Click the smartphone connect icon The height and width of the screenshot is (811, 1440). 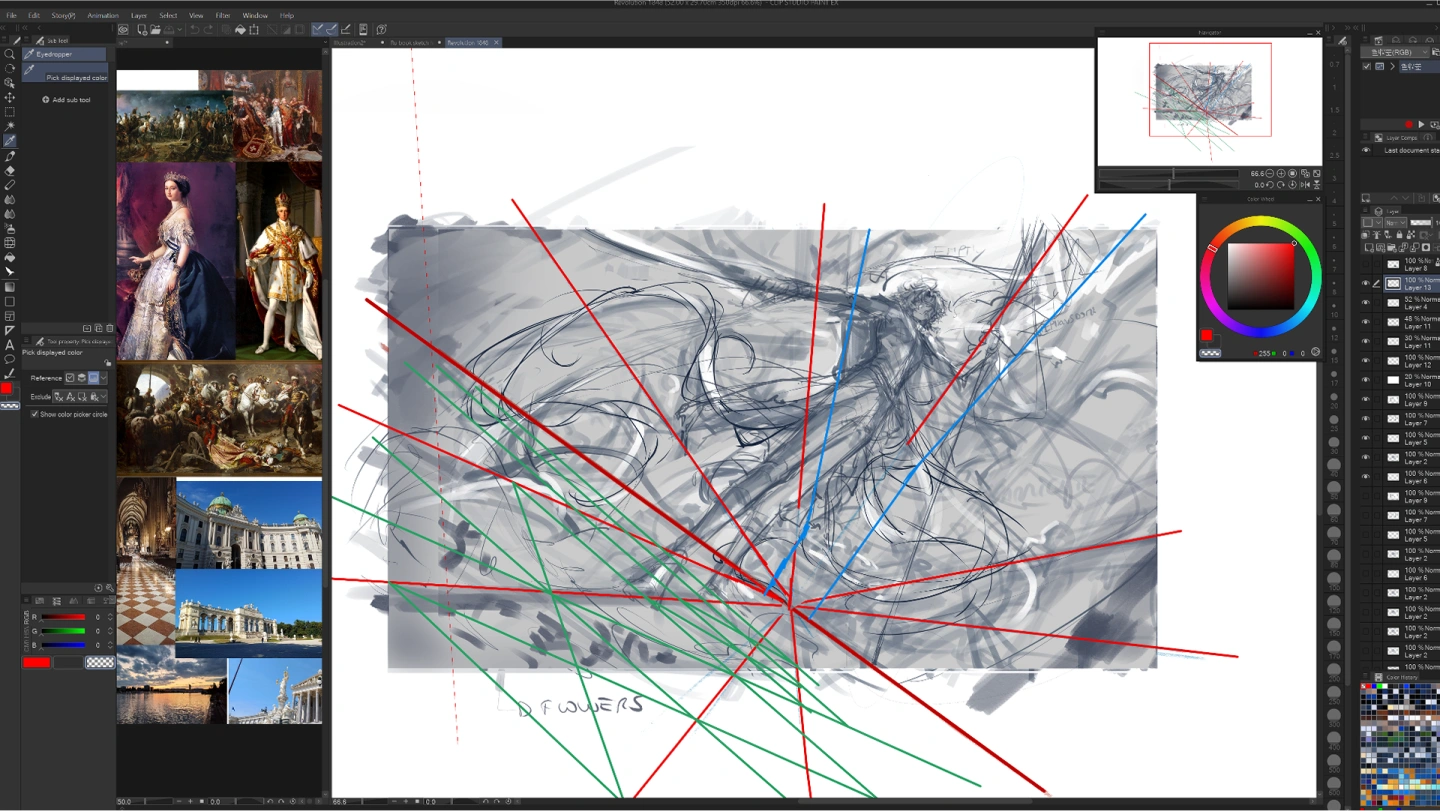pyautogui.click(x=363, y=29)
